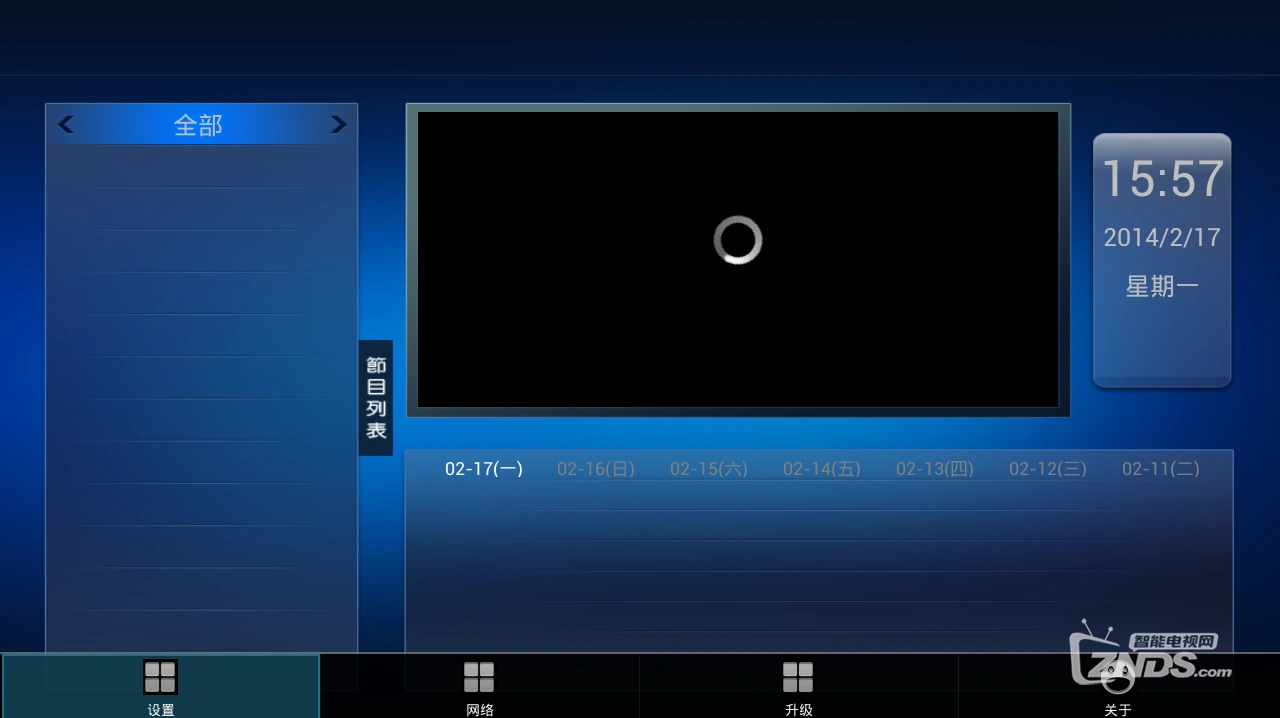
Task: Select date tab 02-17(一)
Action: [x=484, y=469]
